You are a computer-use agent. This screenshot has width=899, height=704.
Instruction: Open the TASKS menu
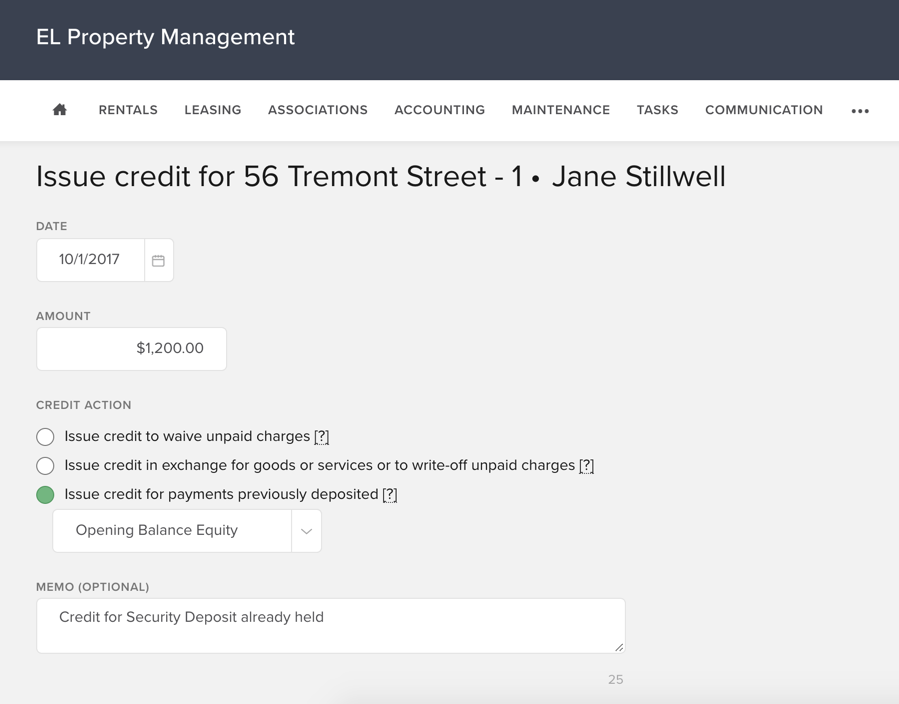pyautogui.click(x=657, y=110)
